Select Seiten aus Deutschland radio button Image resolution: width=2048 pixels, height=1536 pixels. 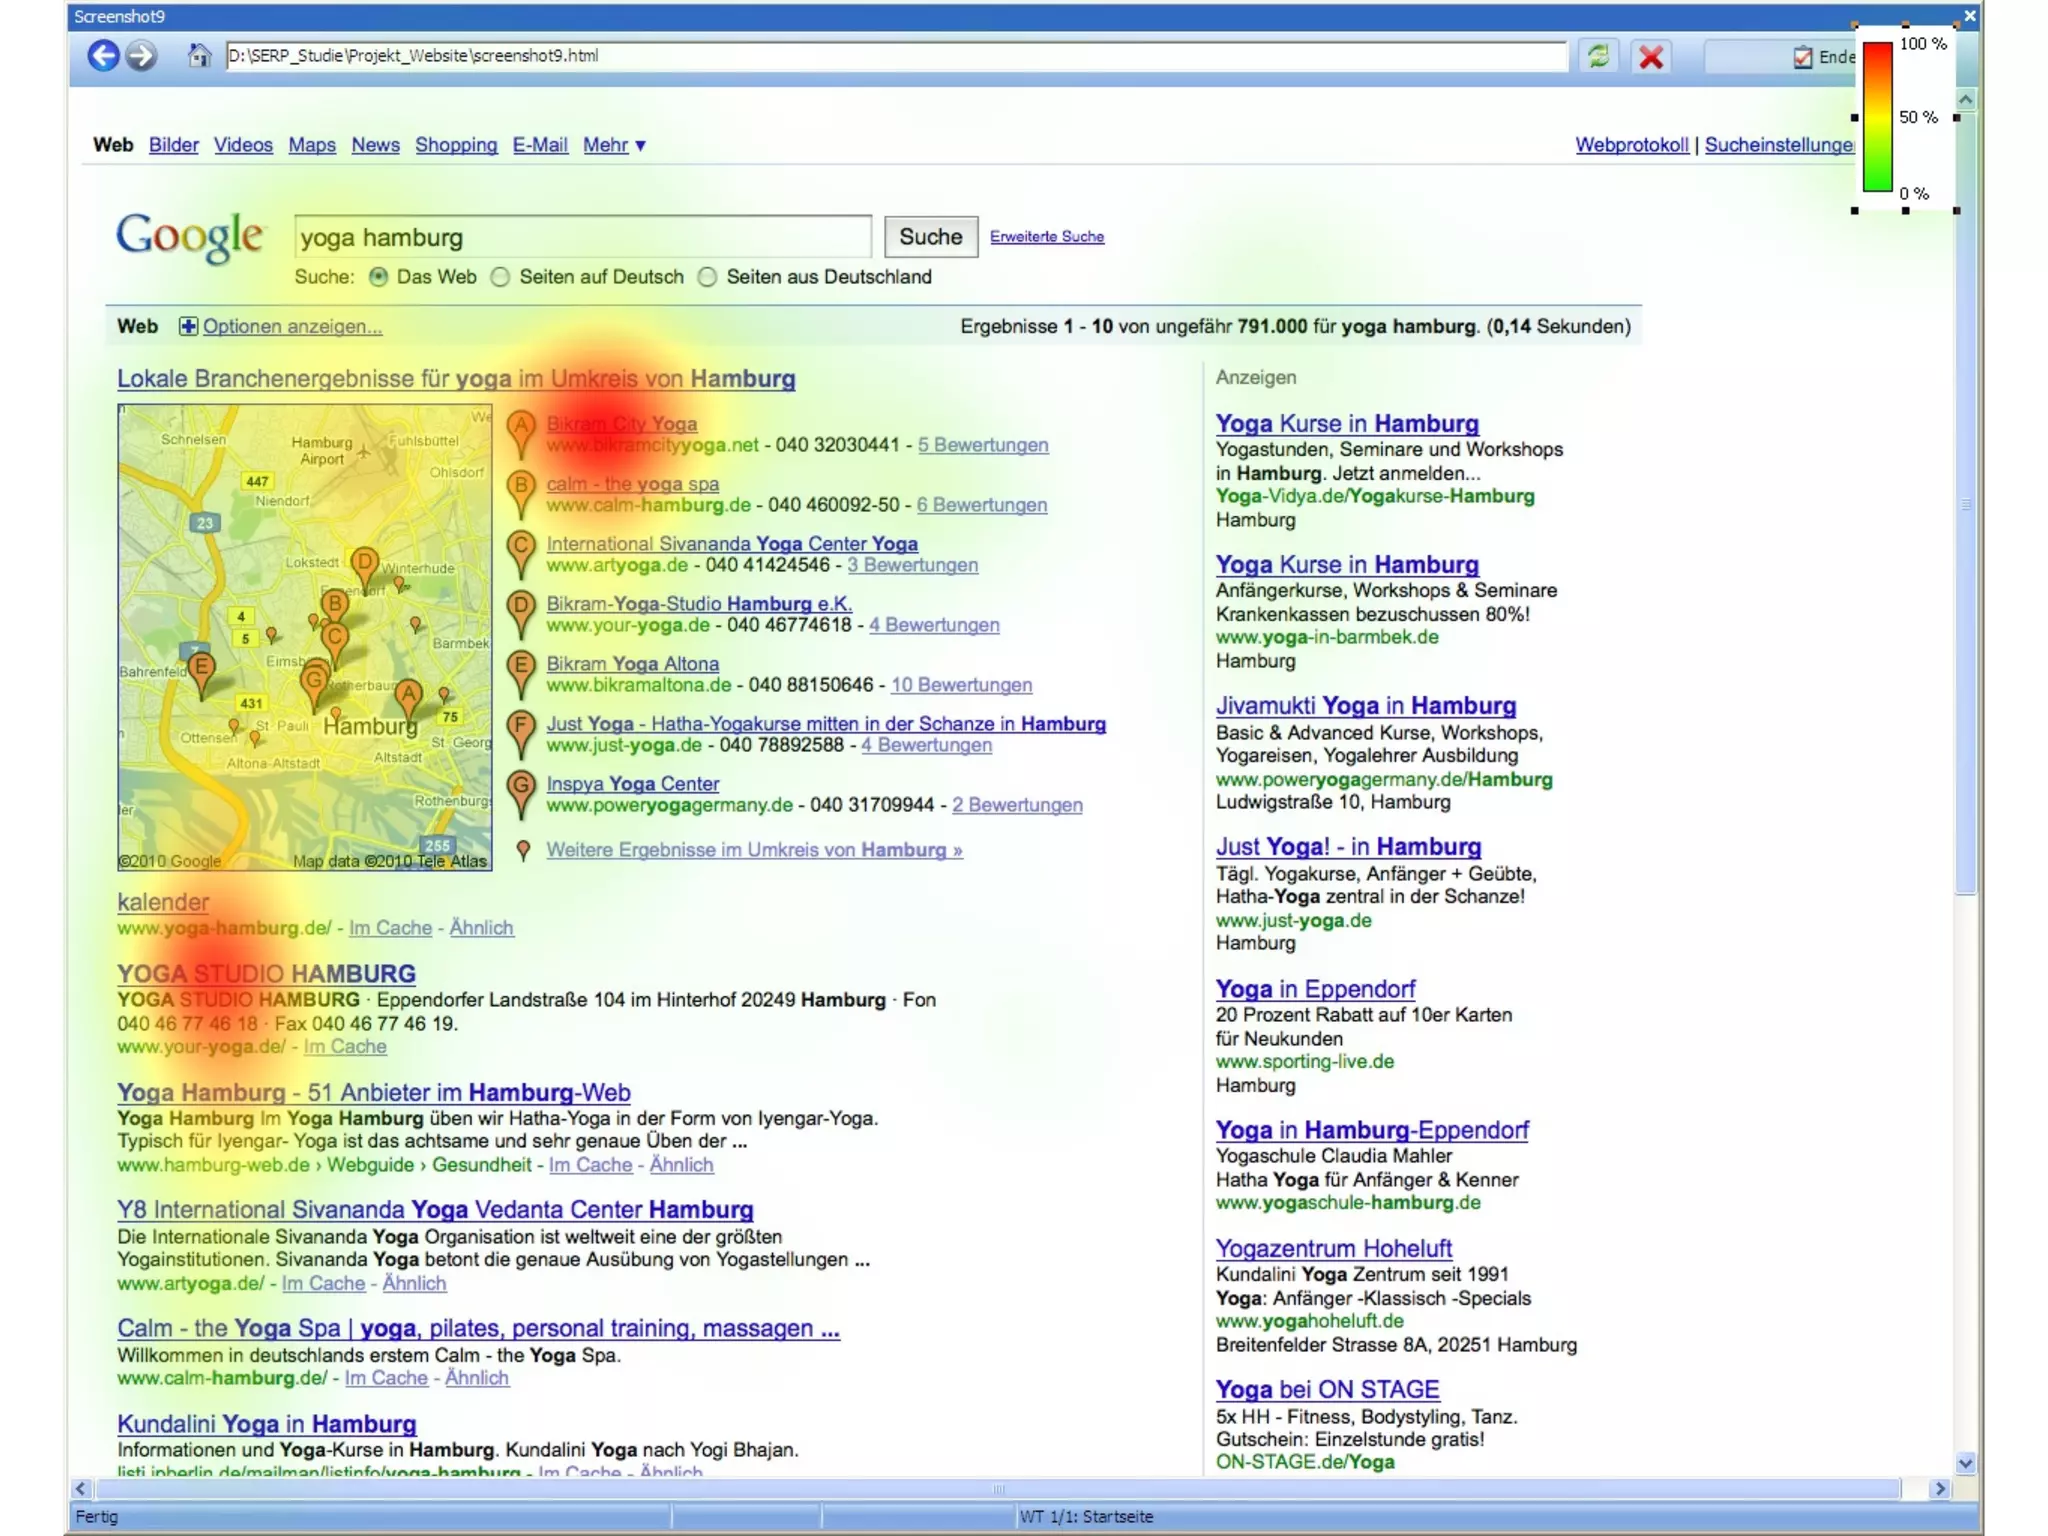[708, 277]
